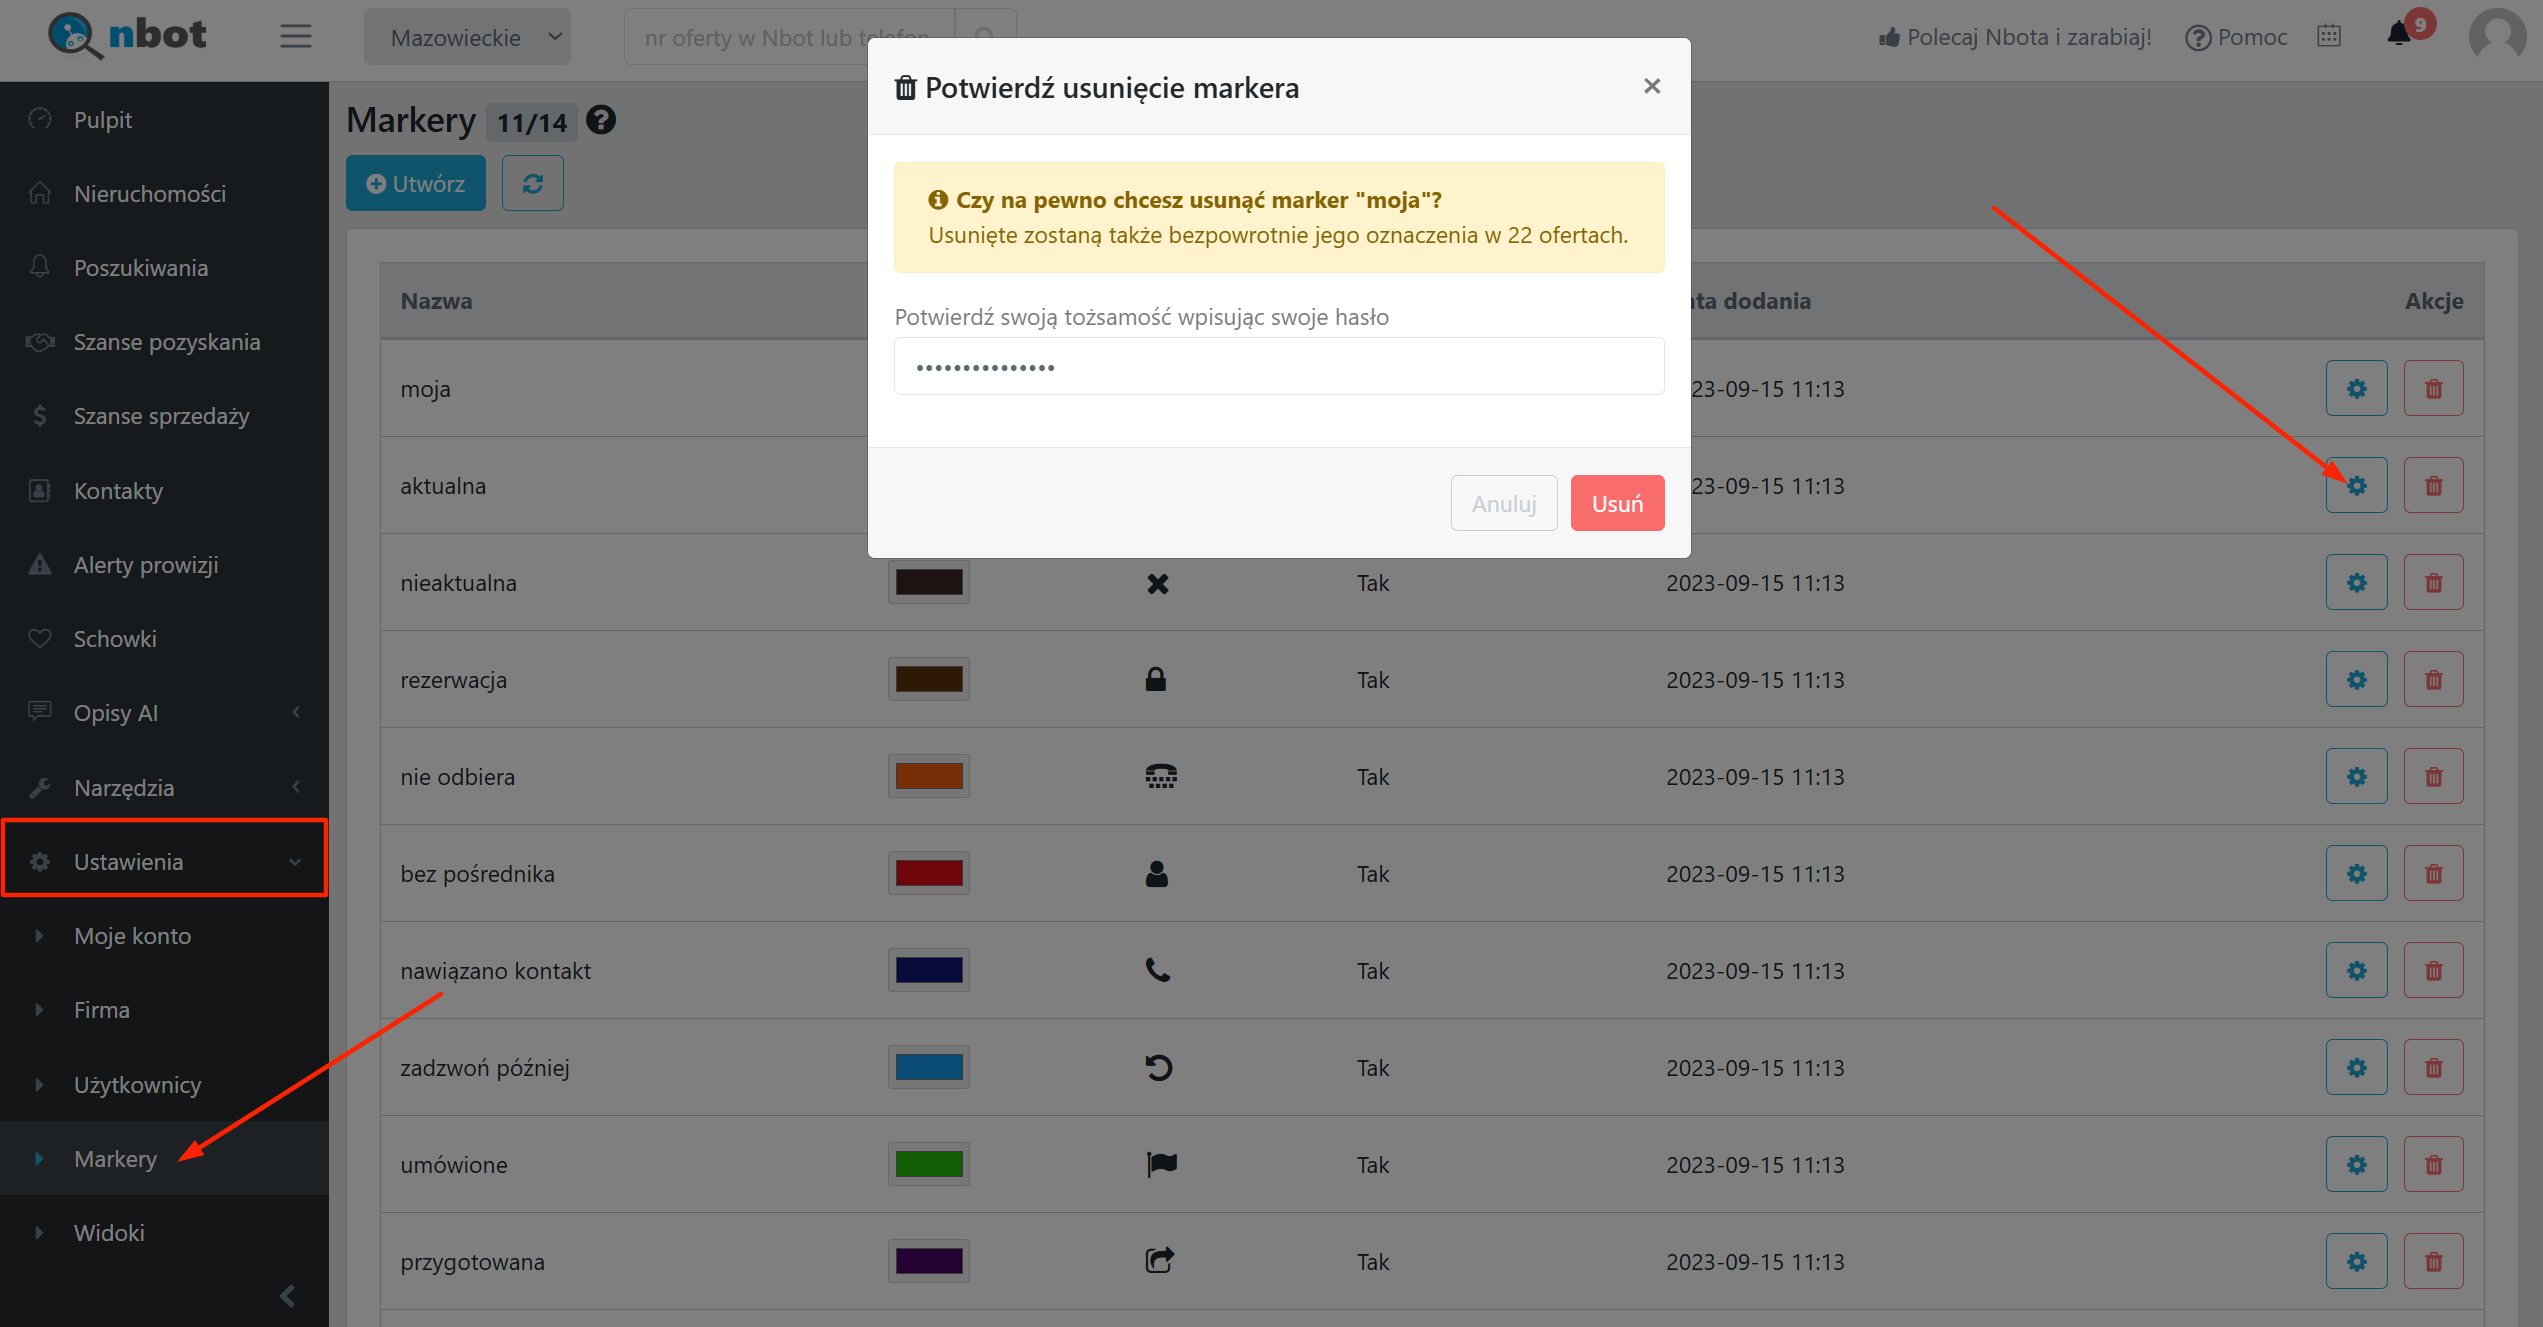Remove marker nie odbiera via trash icon

(x=2433, y=777)
